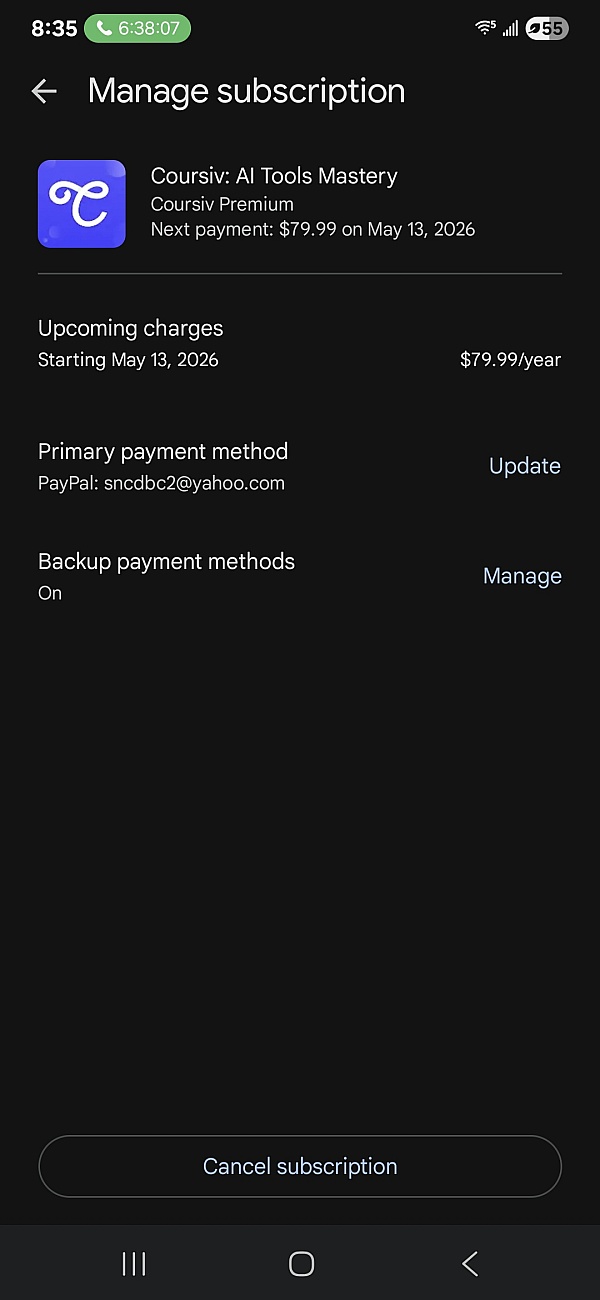
Task: Tap the status bar clock showing 8:35
Action: pyautogui.click(x=54, y=29)
